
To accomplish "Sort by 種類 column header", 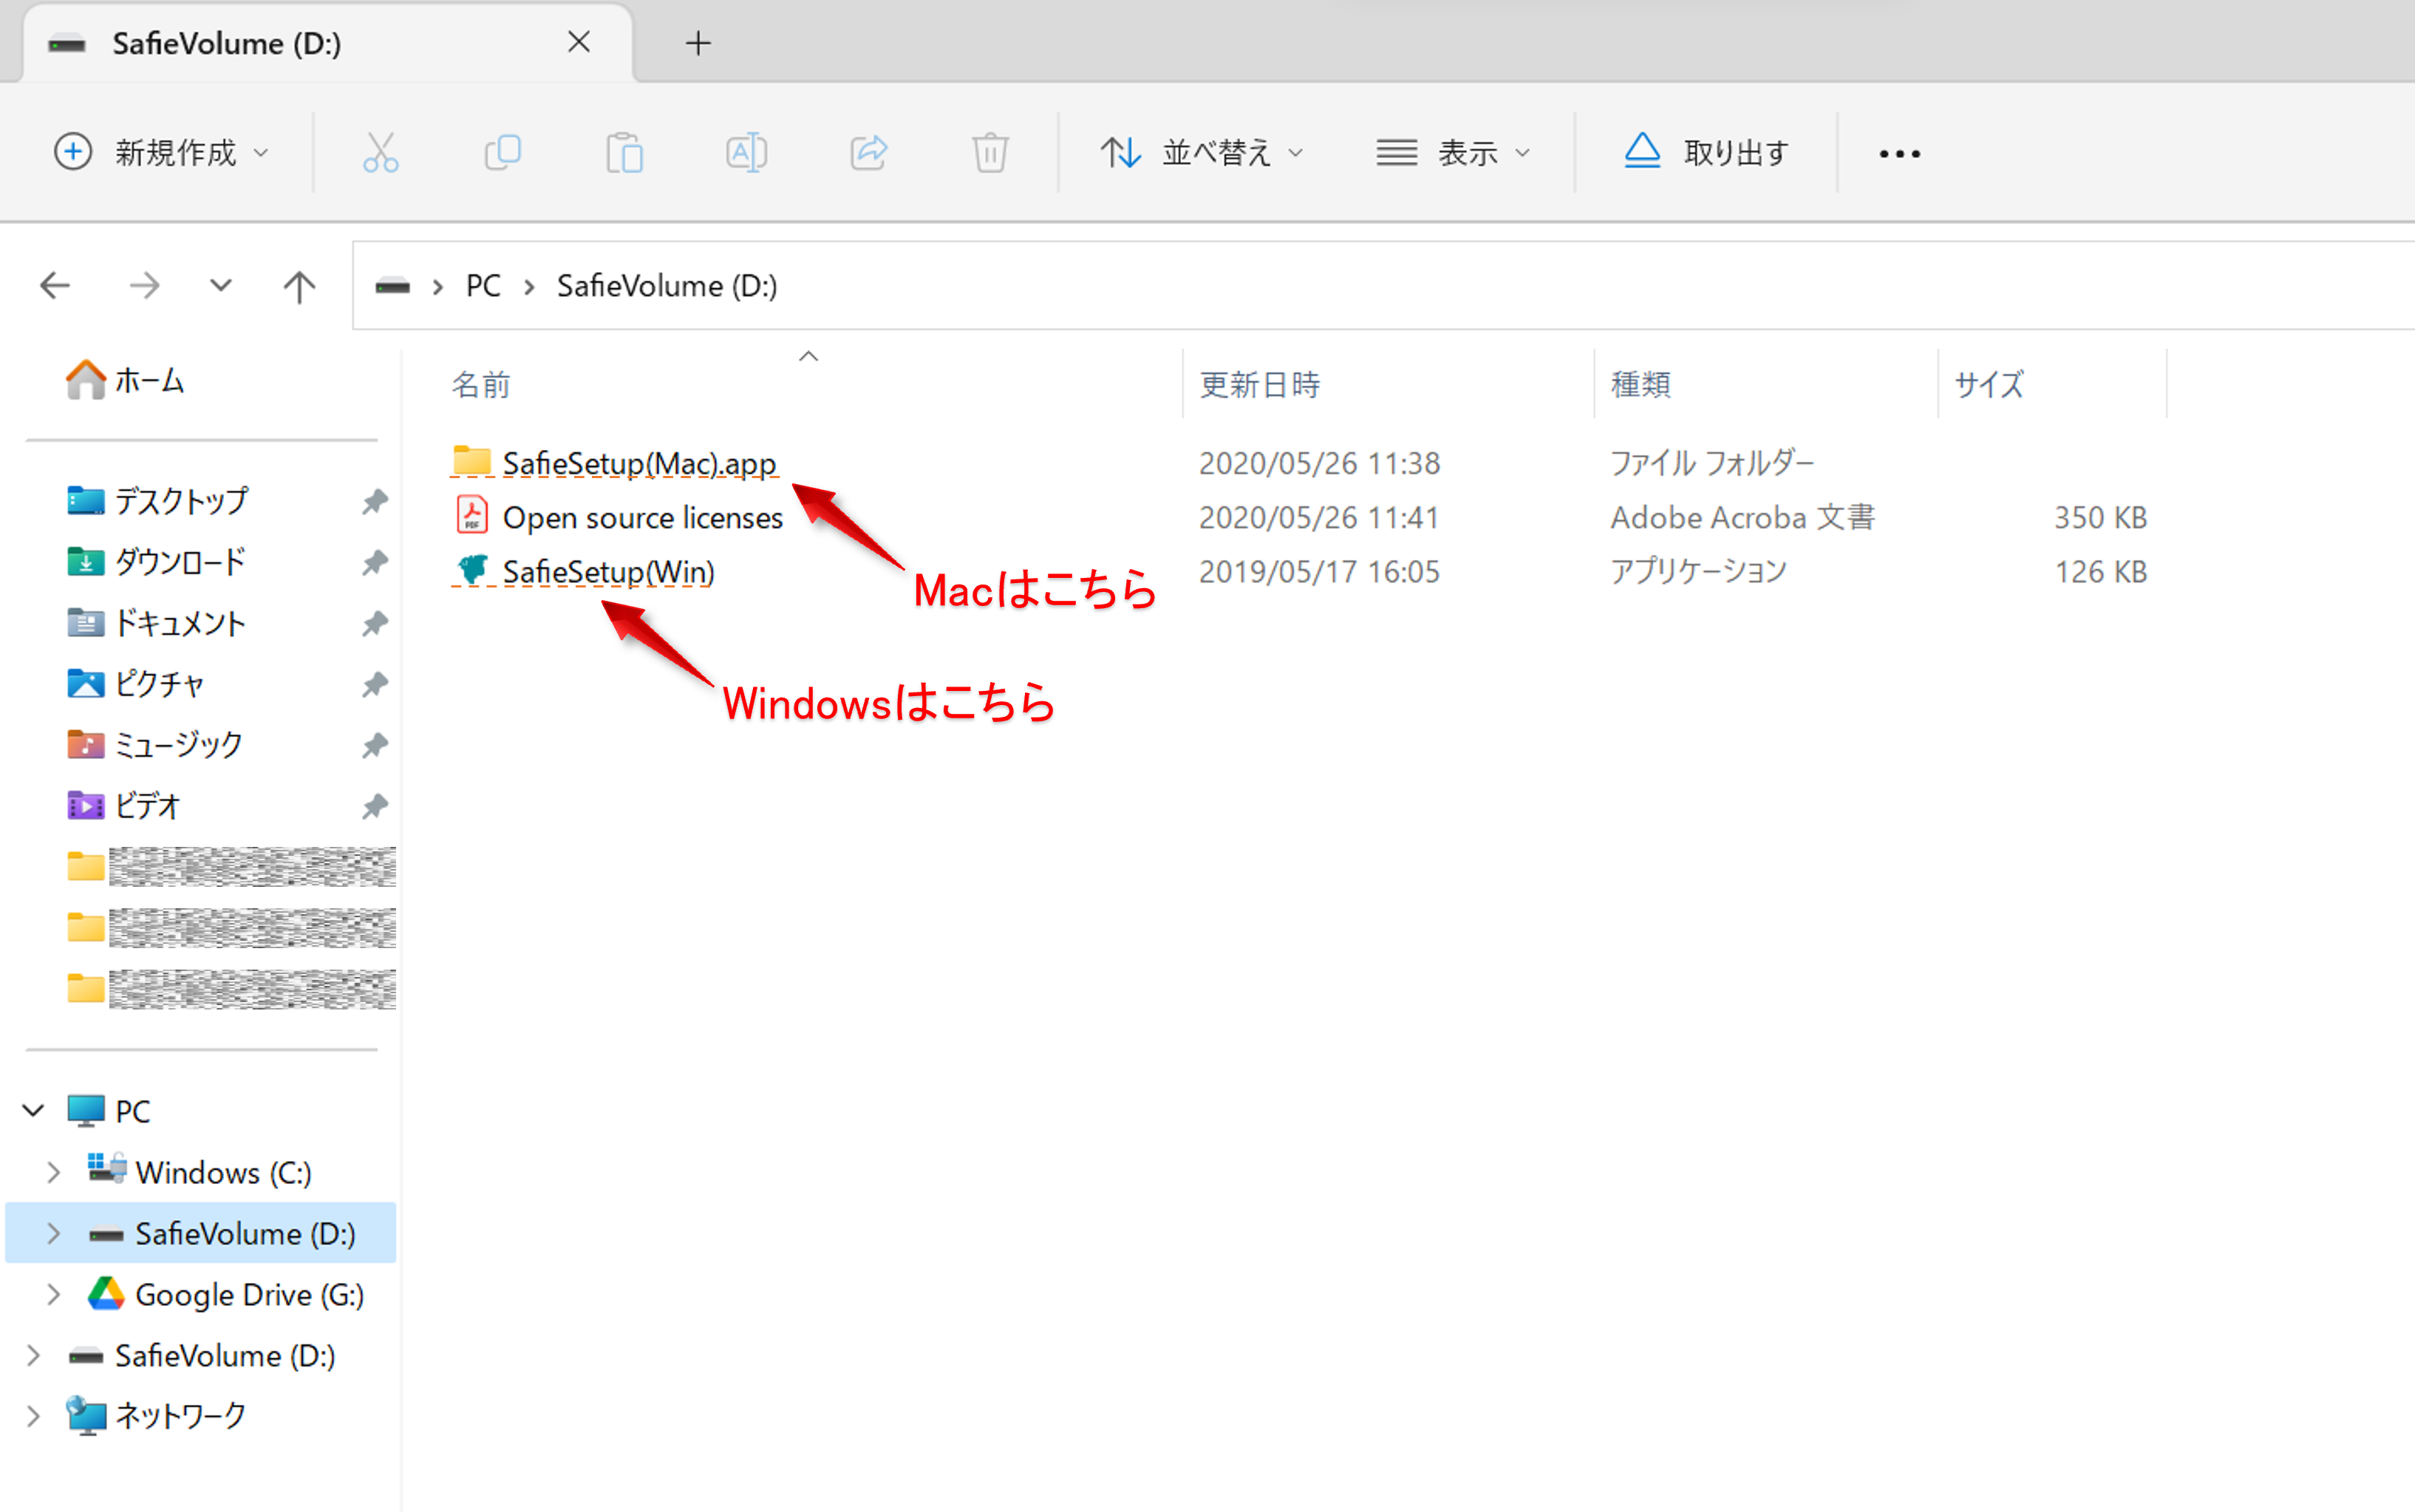I will pos(1640,385).
